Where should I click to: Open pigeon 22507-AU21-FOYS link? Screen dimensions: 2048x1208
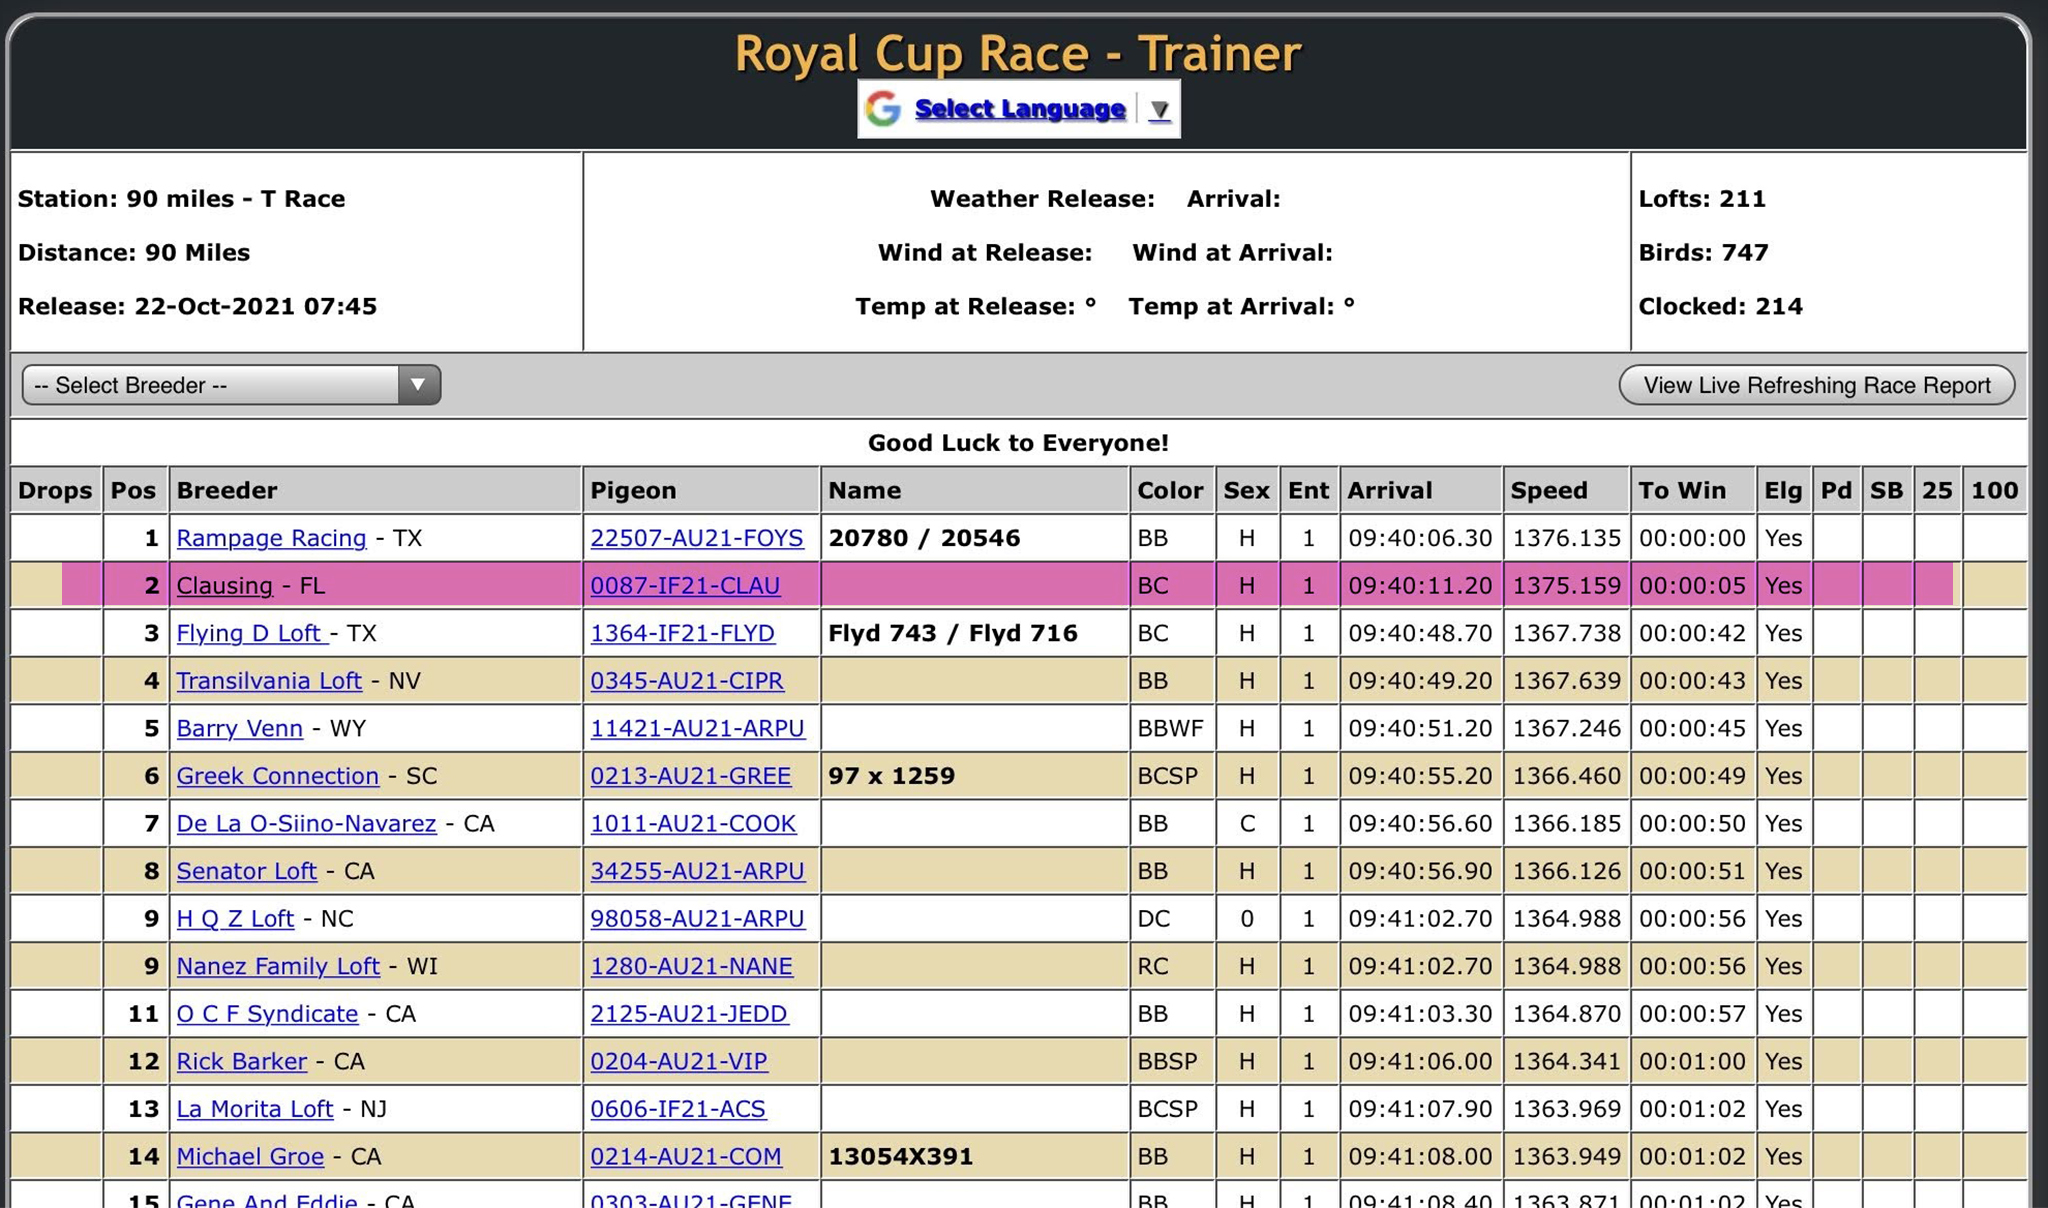click(x=696, y=538)
